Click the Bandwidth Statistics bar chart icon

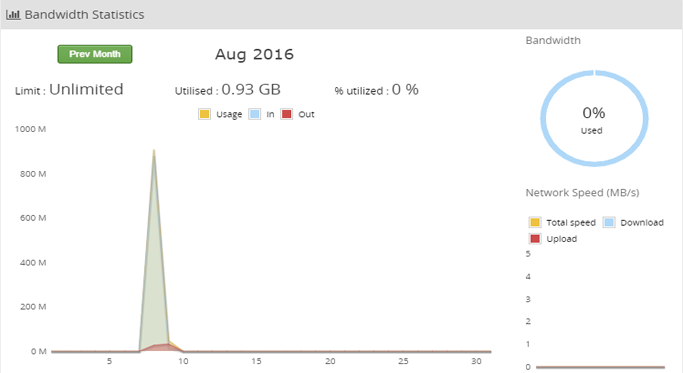click(x=13, y=15)
